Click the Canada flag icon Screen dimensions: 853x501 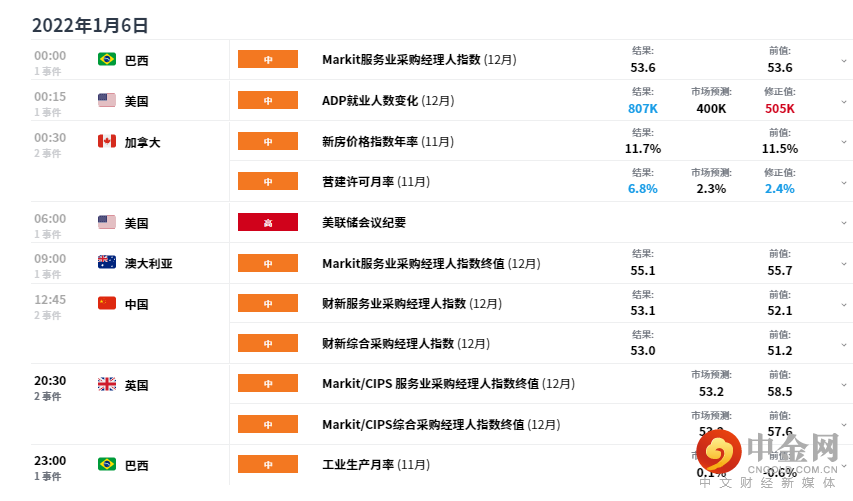point(107,141)
